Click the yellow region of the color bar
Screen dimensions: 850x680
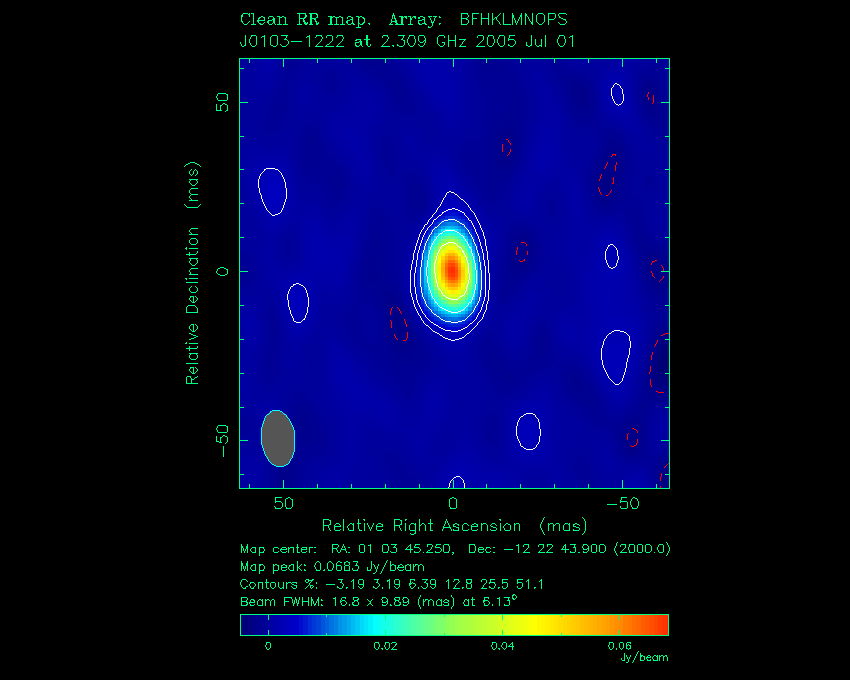click(534, 625)
